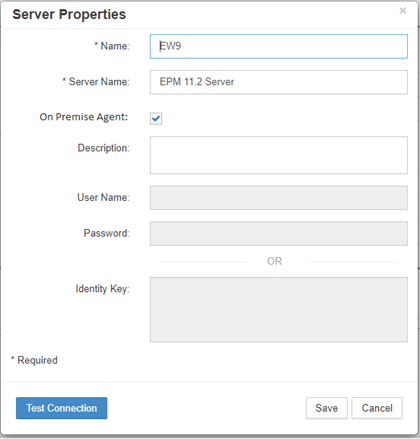
Task: Save the server properties
Action: [327, 408]
